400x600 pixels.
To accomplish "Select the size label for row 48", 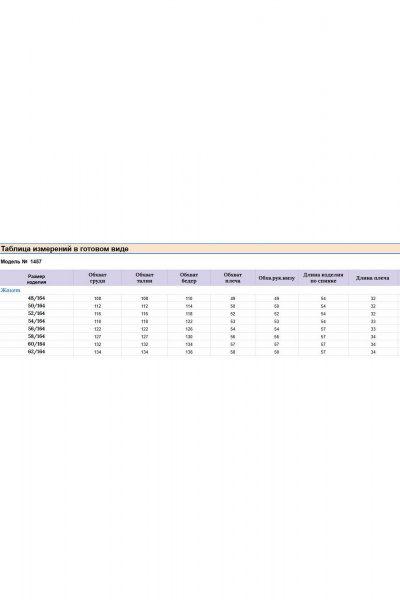I will 36,298.
